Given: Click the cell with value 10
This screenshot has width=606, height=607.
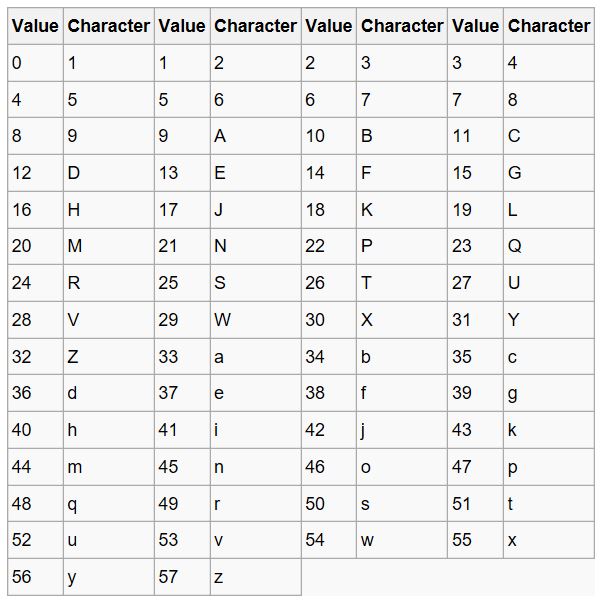Looking at the screenshot, I should [328, 136].
